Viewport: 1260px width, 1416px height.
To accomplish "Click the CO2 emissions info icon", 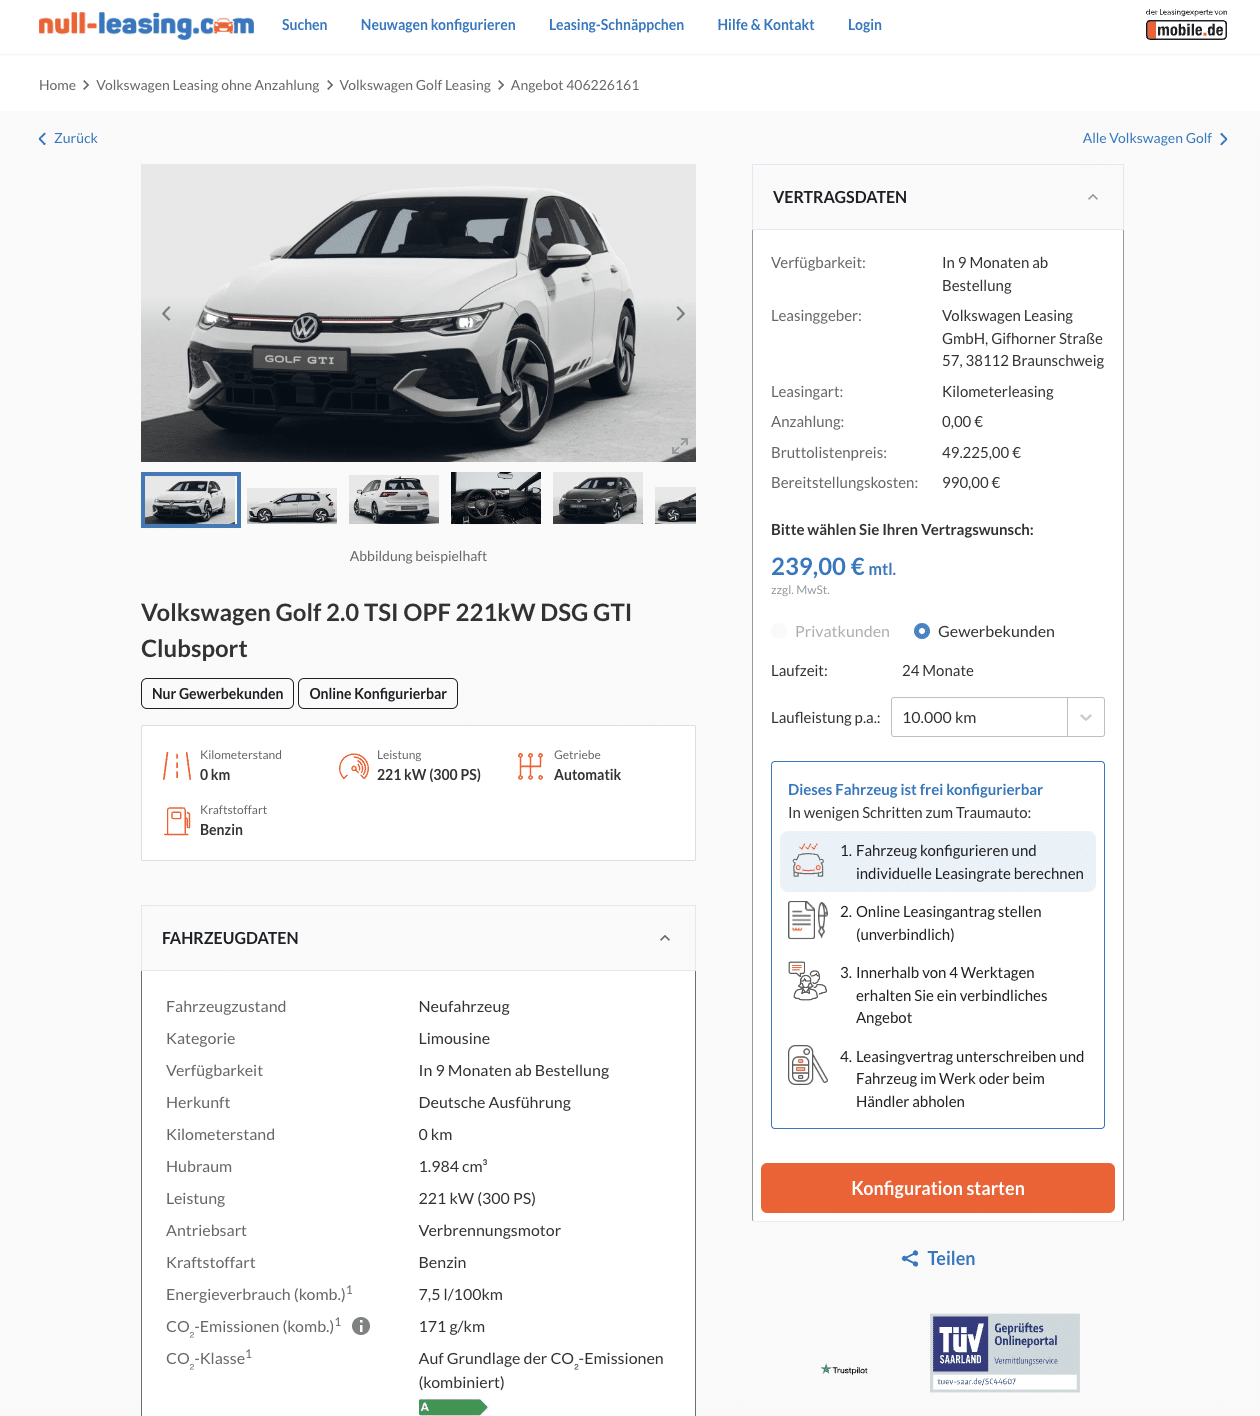I will (x=361, y=1326).
